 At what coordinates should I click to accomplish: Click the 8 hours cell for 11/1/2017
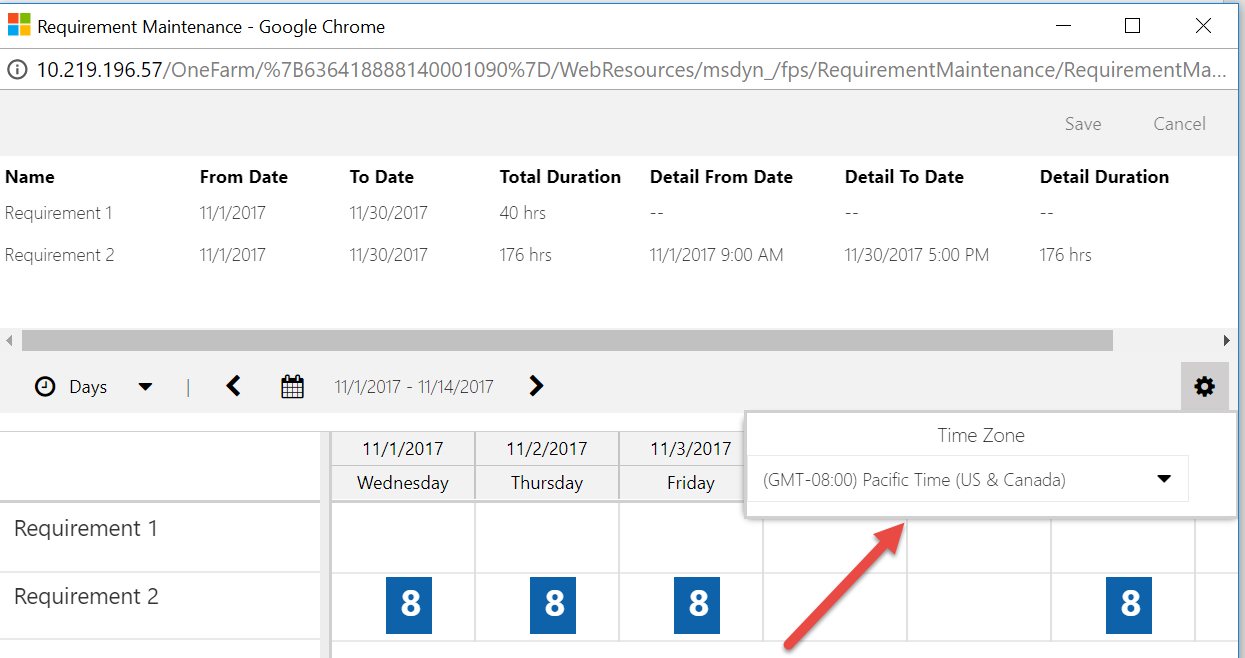409,604
